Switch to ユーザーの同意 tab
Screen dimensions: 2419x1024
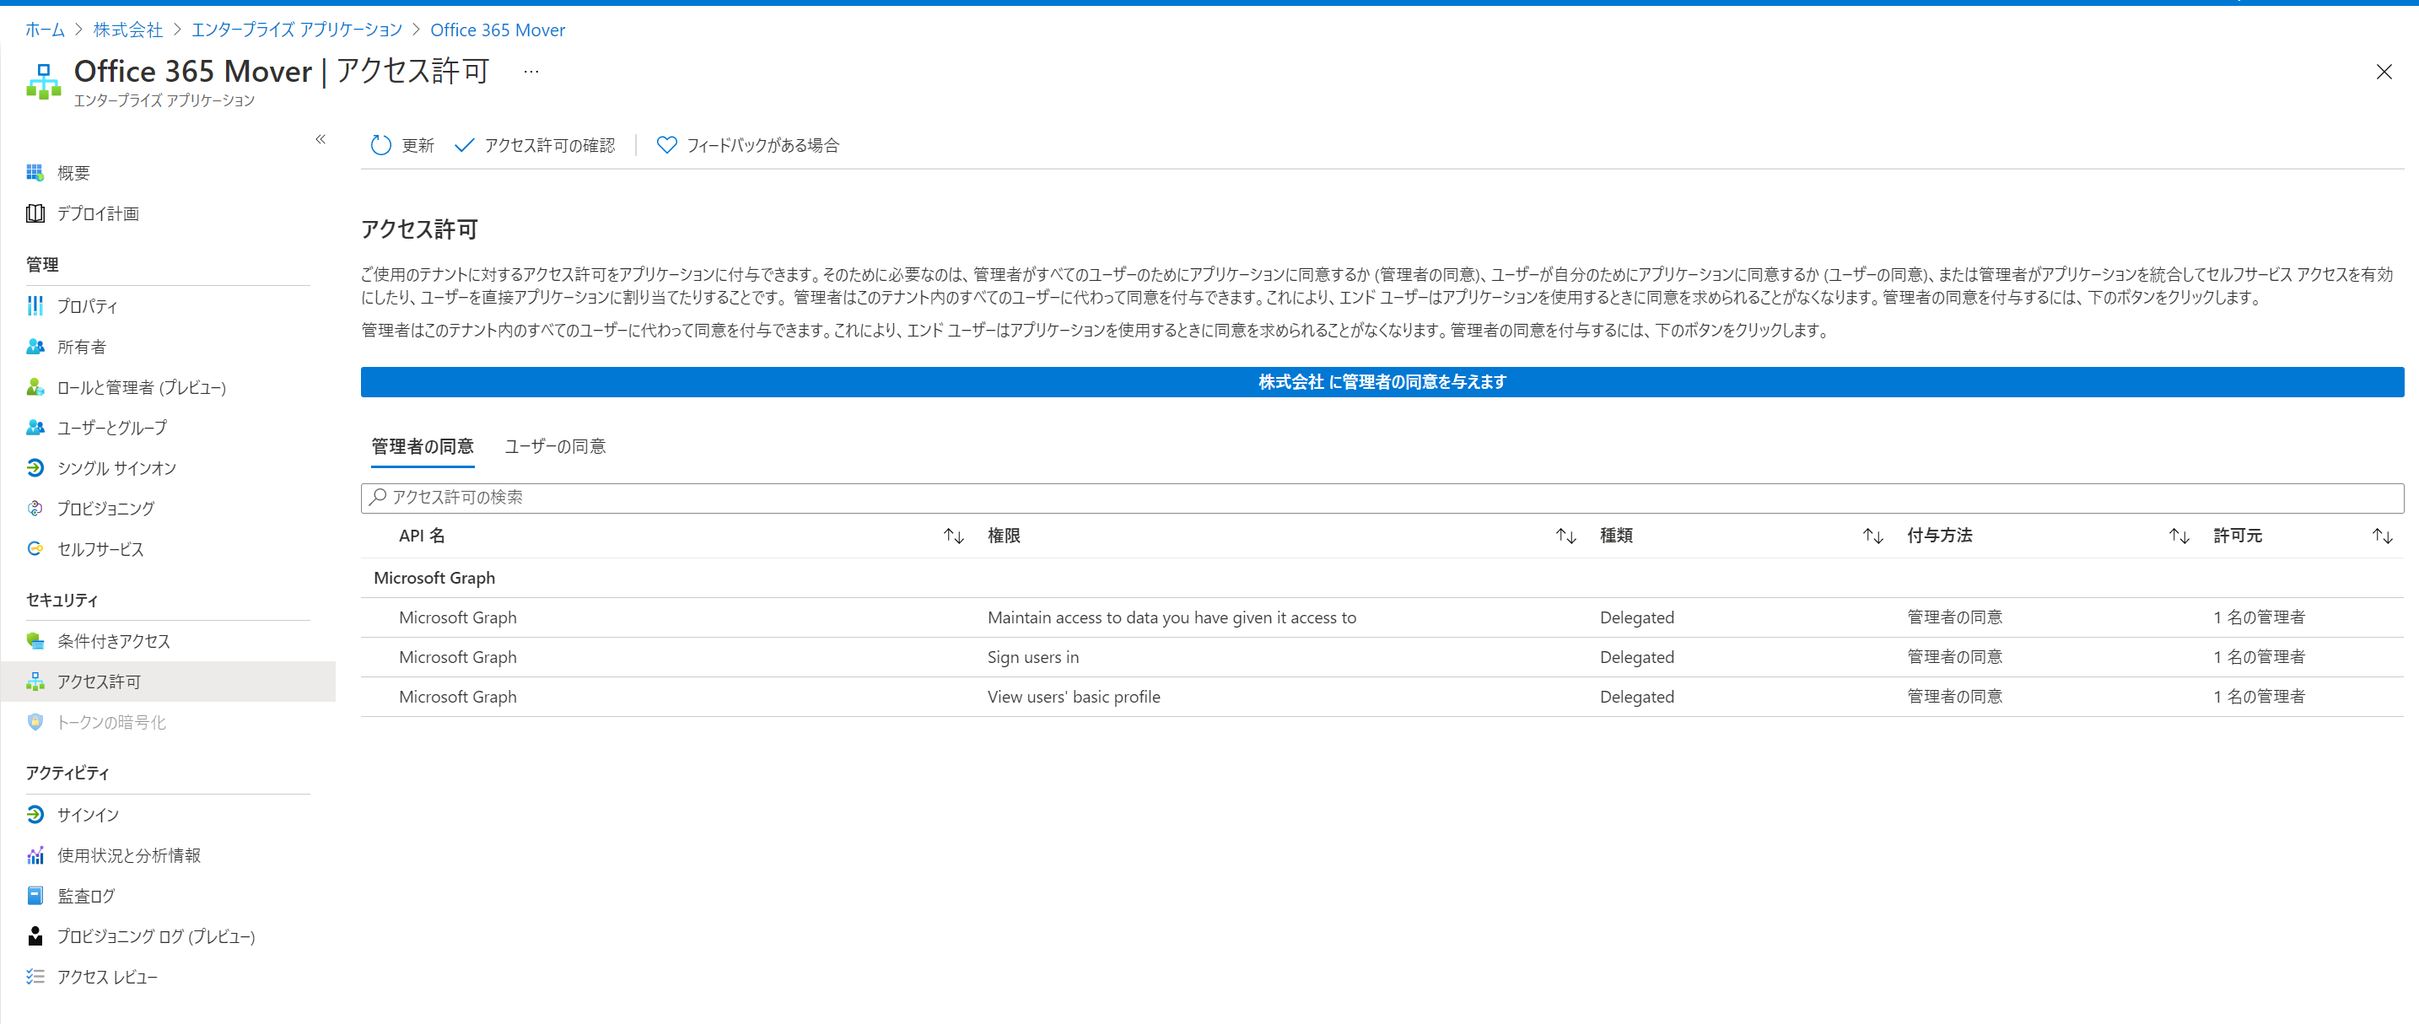tap(555, 447)
